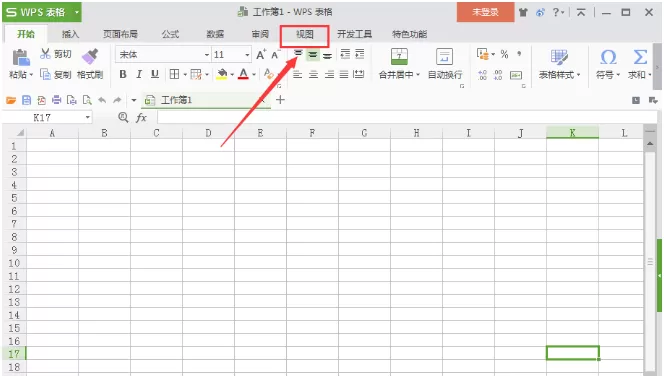Click the Cut (剪切) scissors icon
The width and height of the screenshot is (664, 376).
coord(45,53)
